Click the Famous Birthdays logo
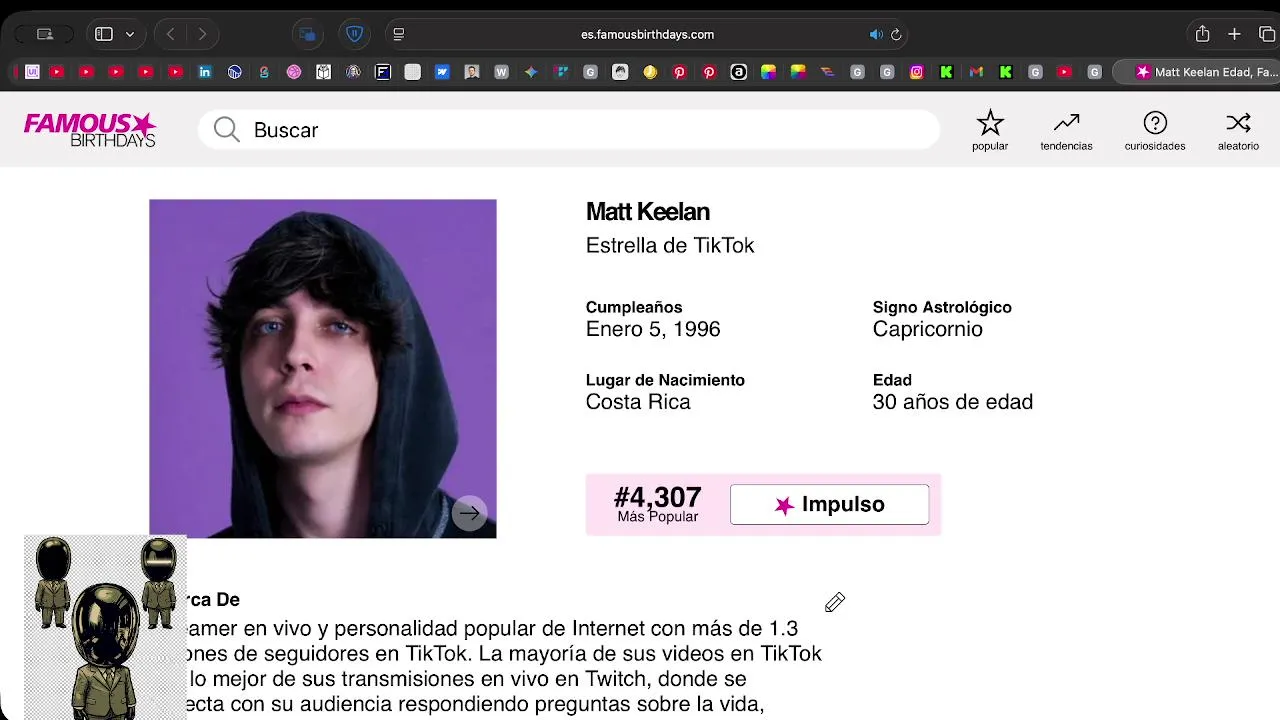The height and width of the screenshot is (720, 1280). 90,129
